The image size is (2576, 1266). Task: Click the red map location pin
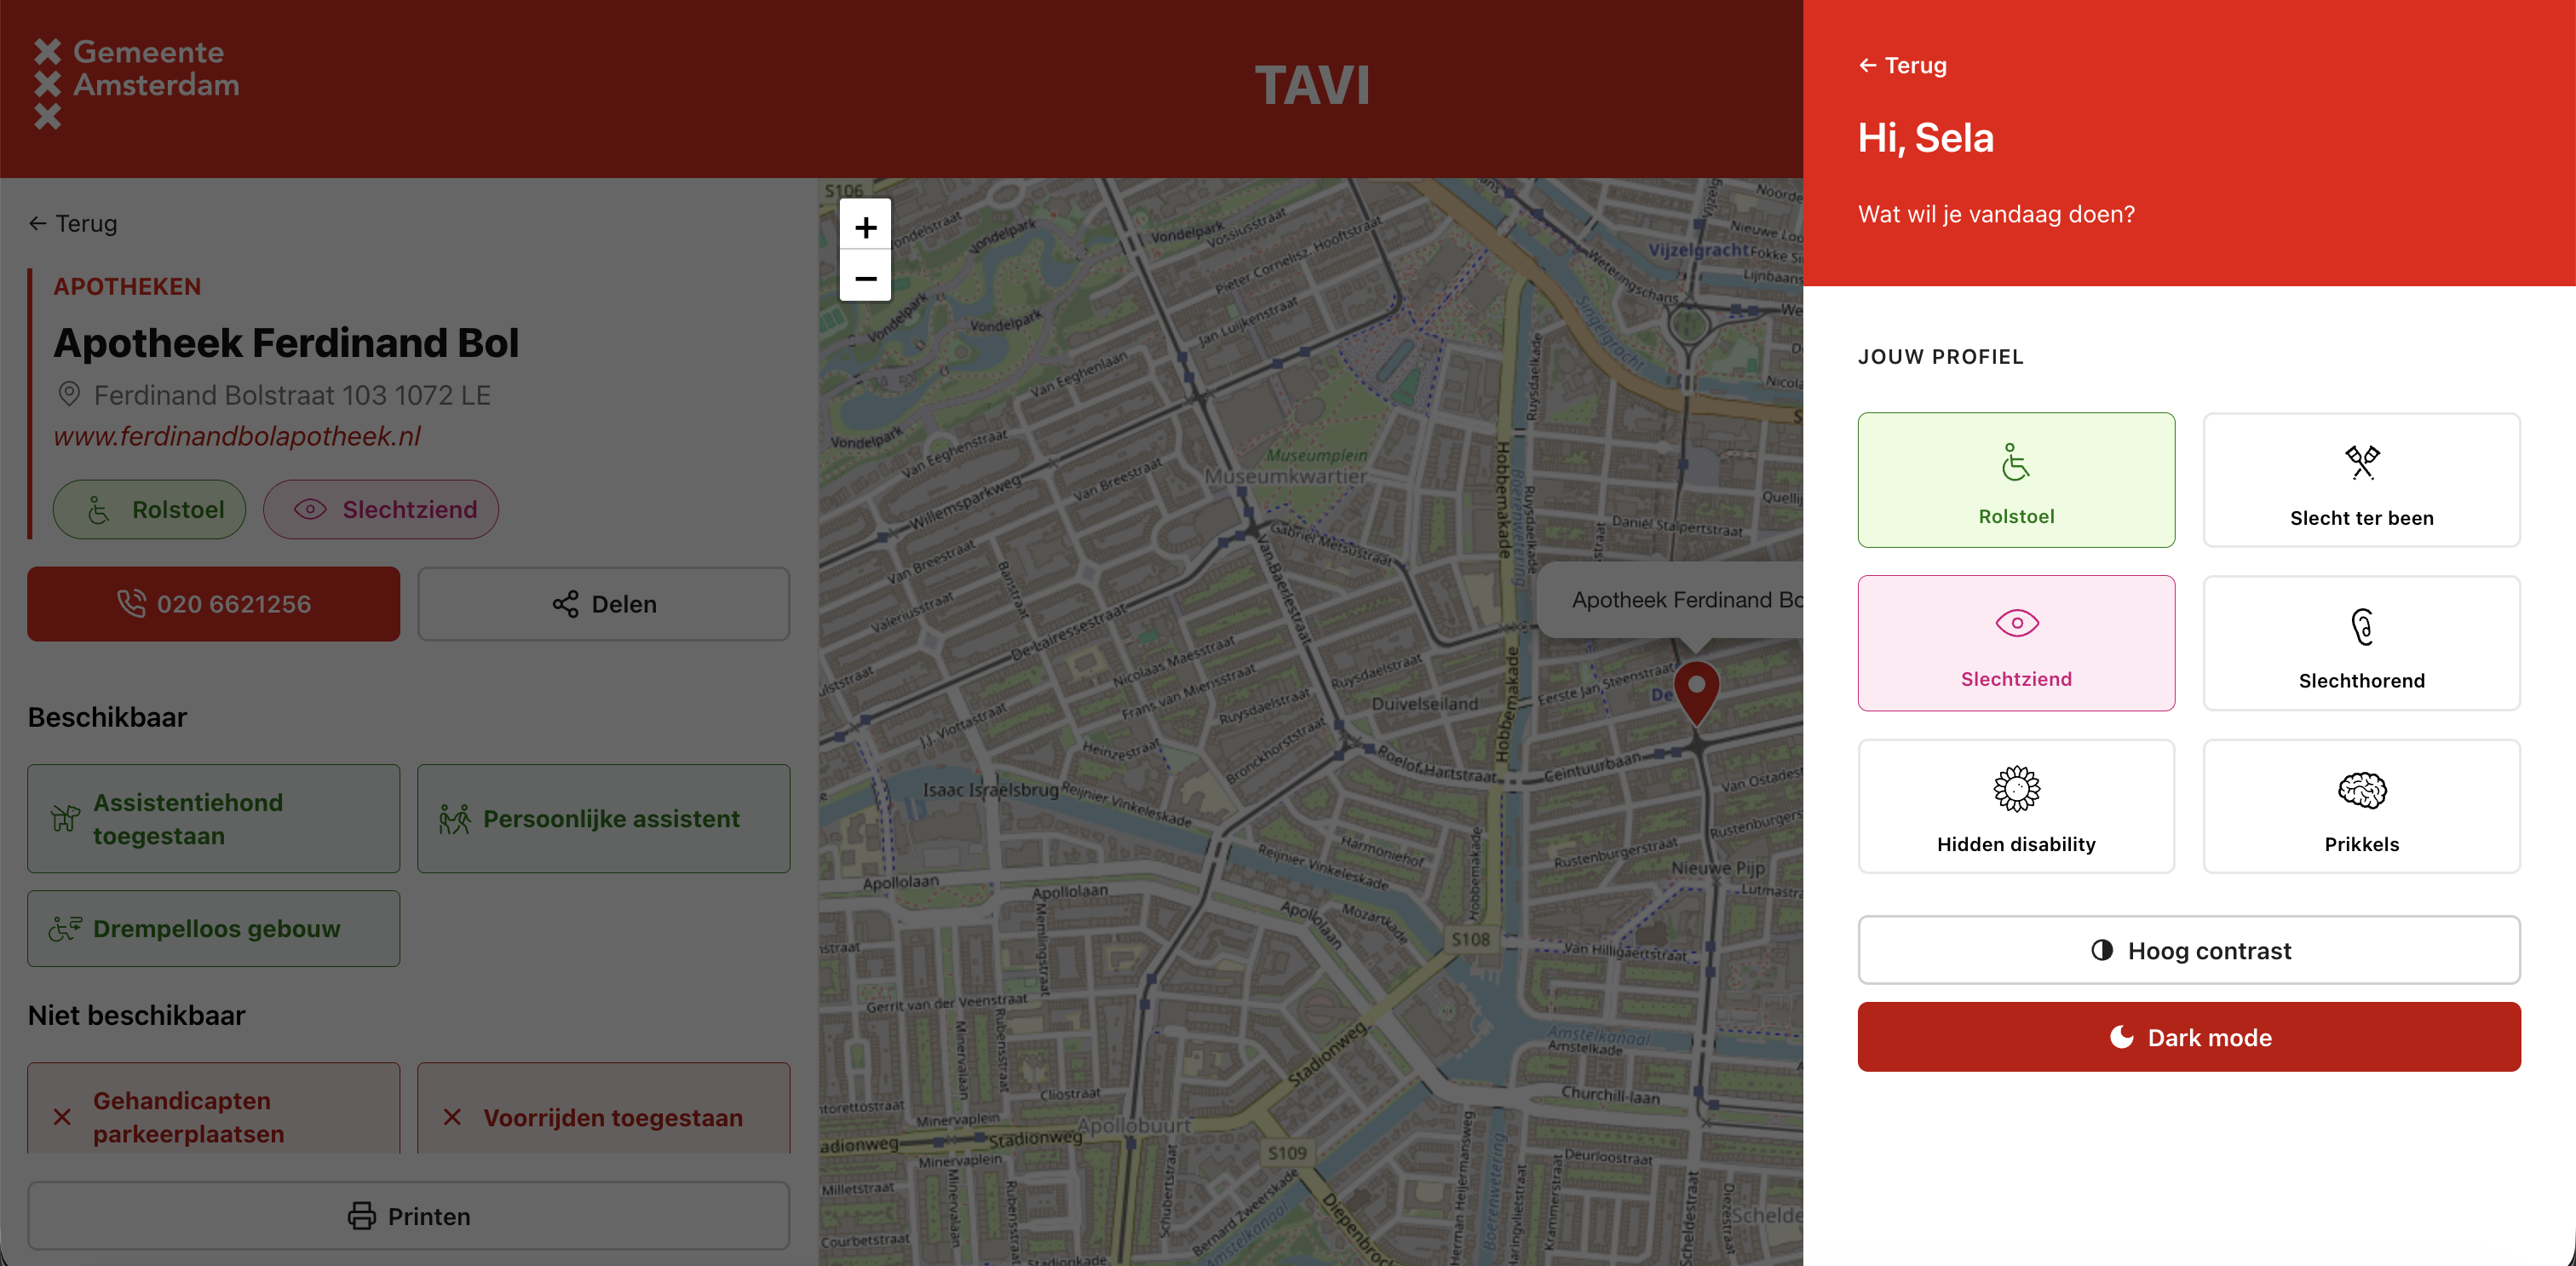[x=1697, y=692]
